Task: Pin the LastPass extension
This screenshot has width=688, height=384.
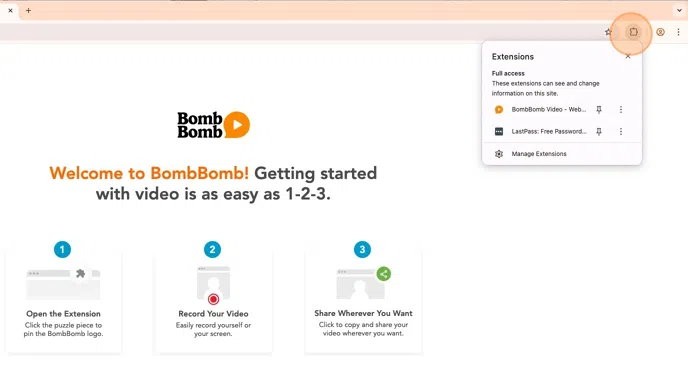Action: coord(599,131)
